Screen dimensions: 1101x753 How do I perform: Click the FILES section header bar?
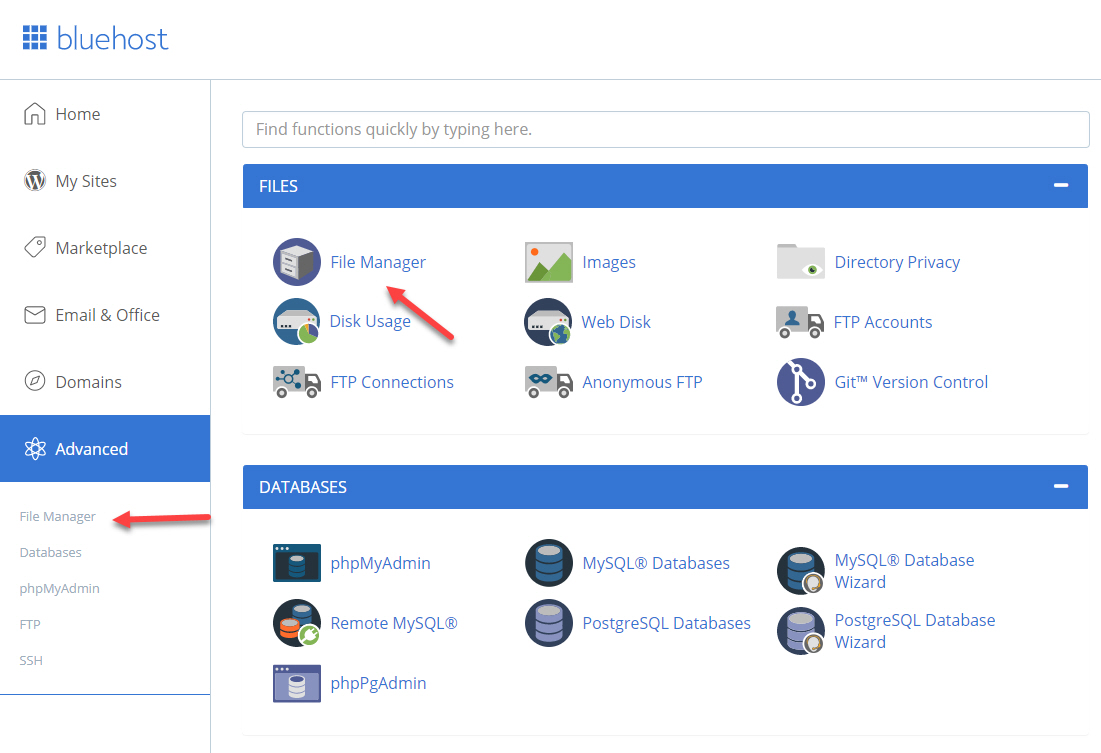tap(665, 185)
